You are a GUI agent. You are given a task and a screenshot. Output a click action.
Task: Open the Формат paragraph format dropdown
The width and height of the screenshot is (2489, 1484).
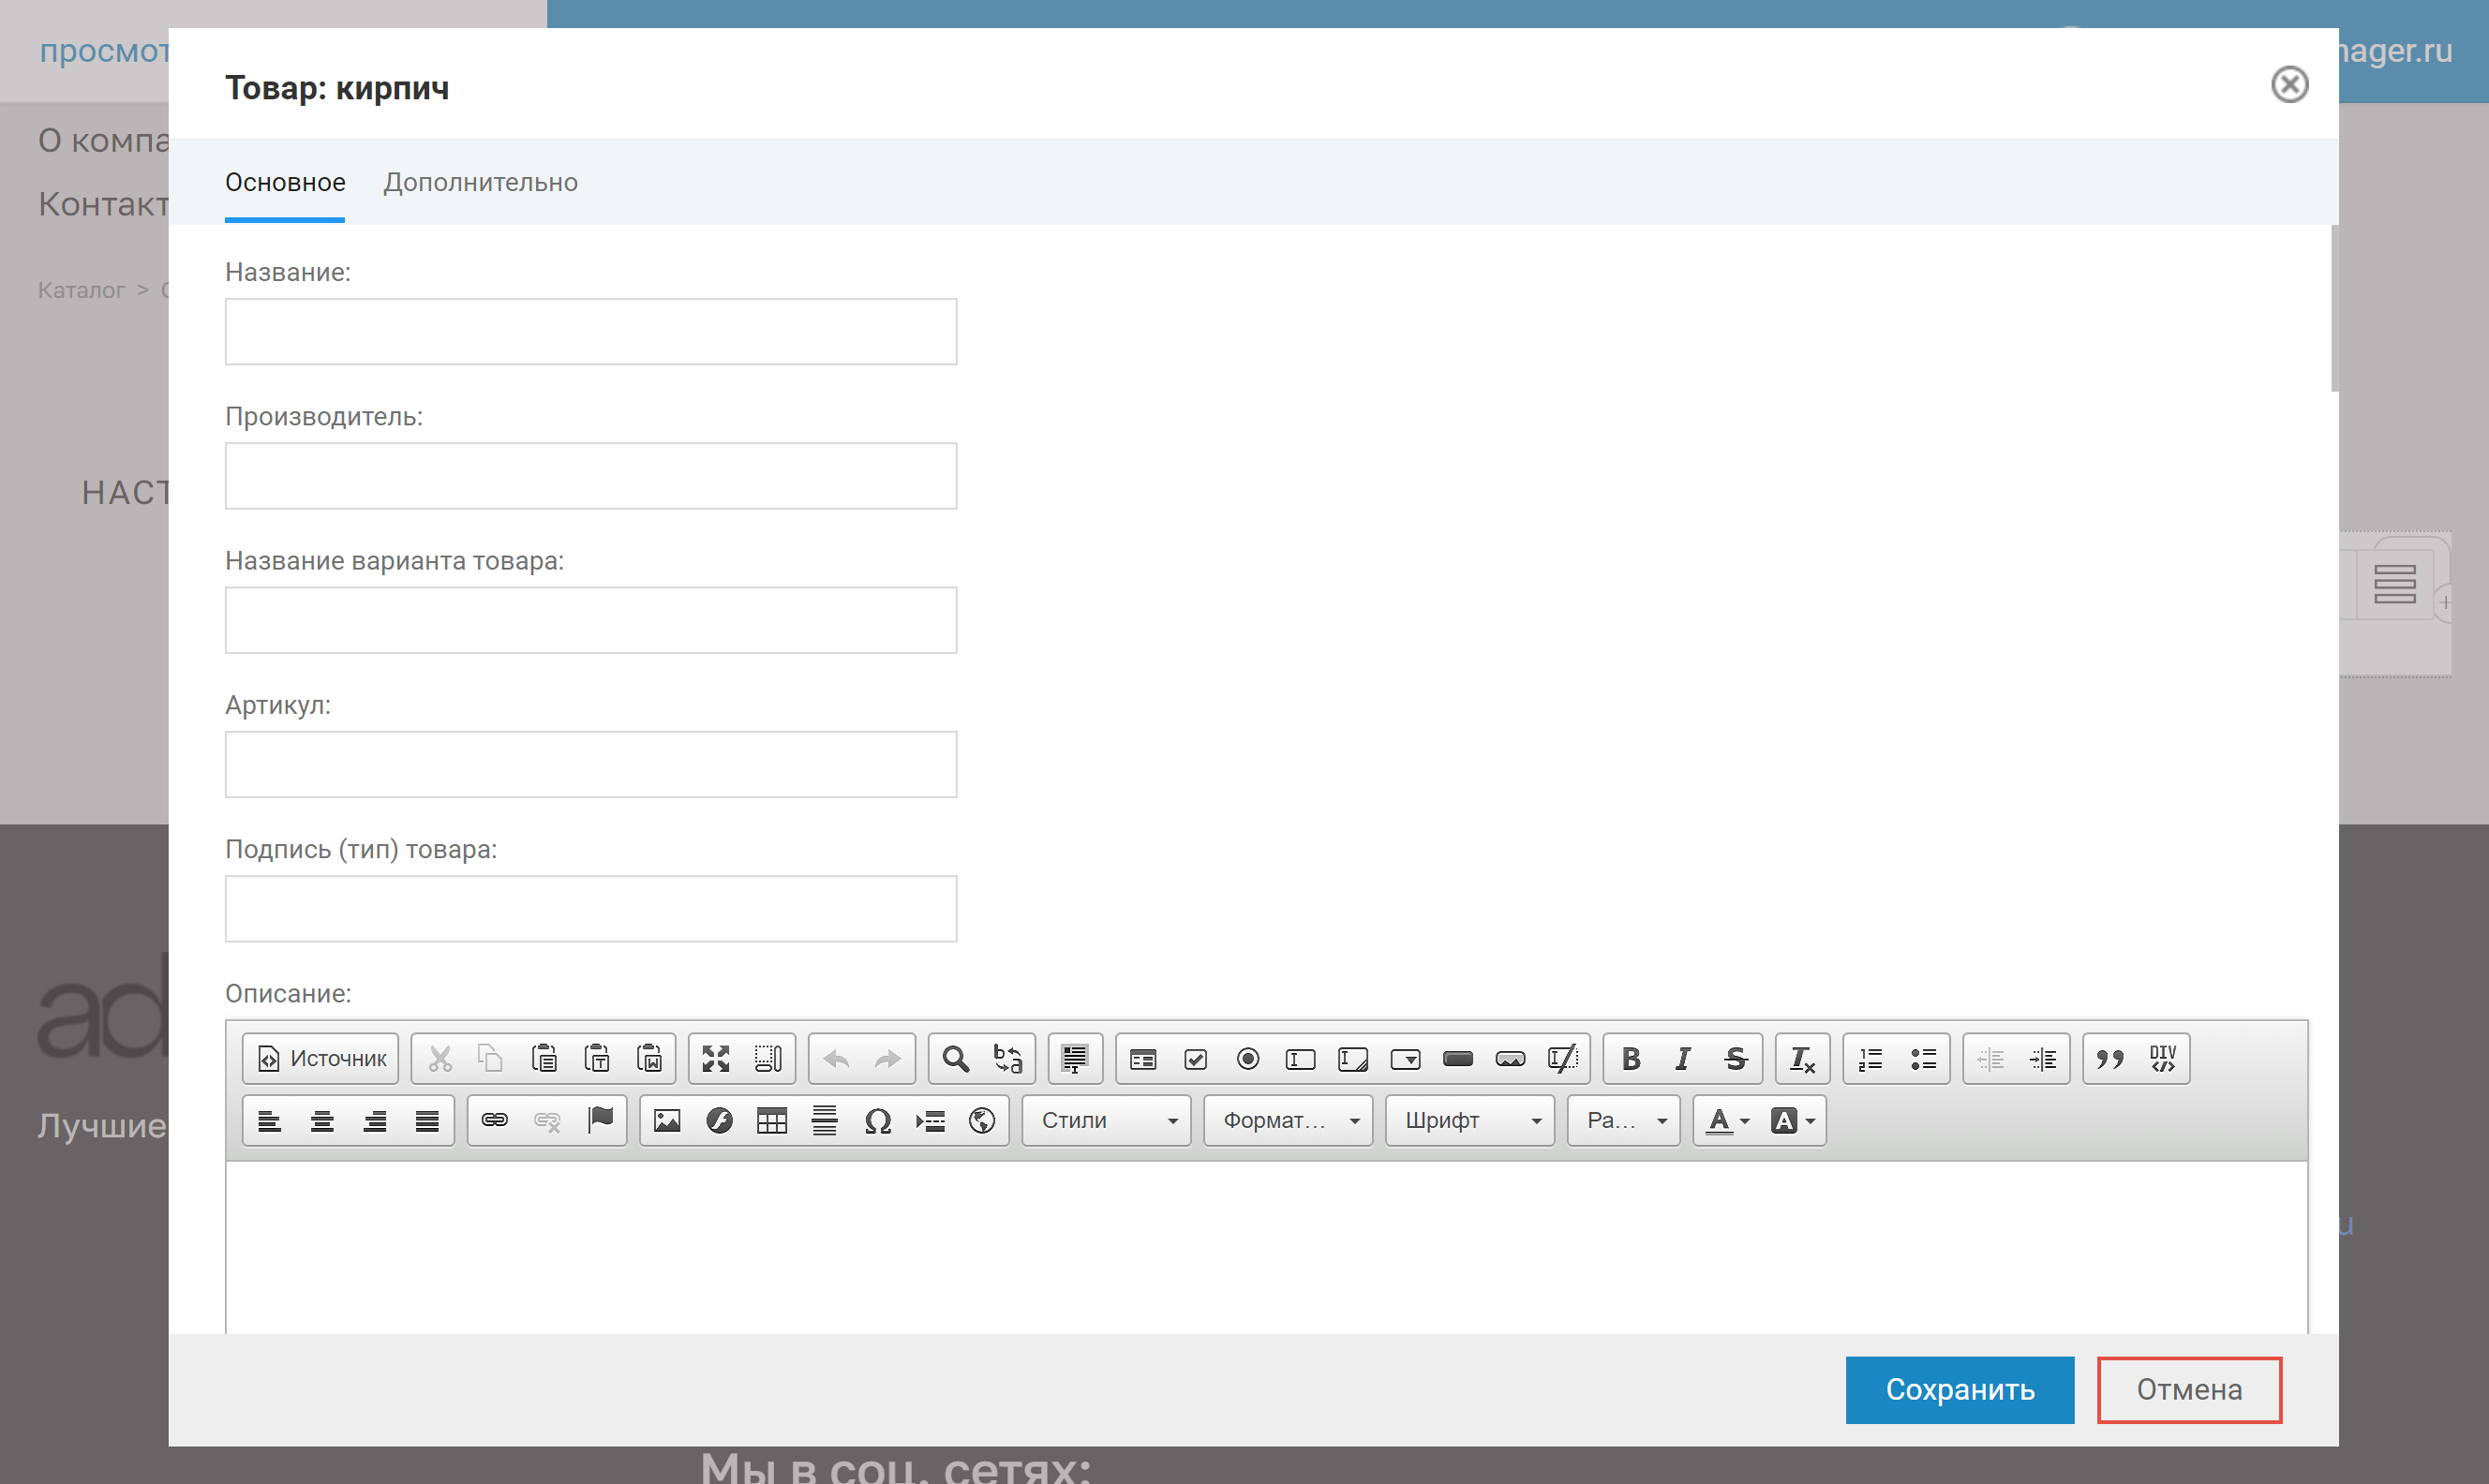pyautogui.click(x=1288, y=1120)
